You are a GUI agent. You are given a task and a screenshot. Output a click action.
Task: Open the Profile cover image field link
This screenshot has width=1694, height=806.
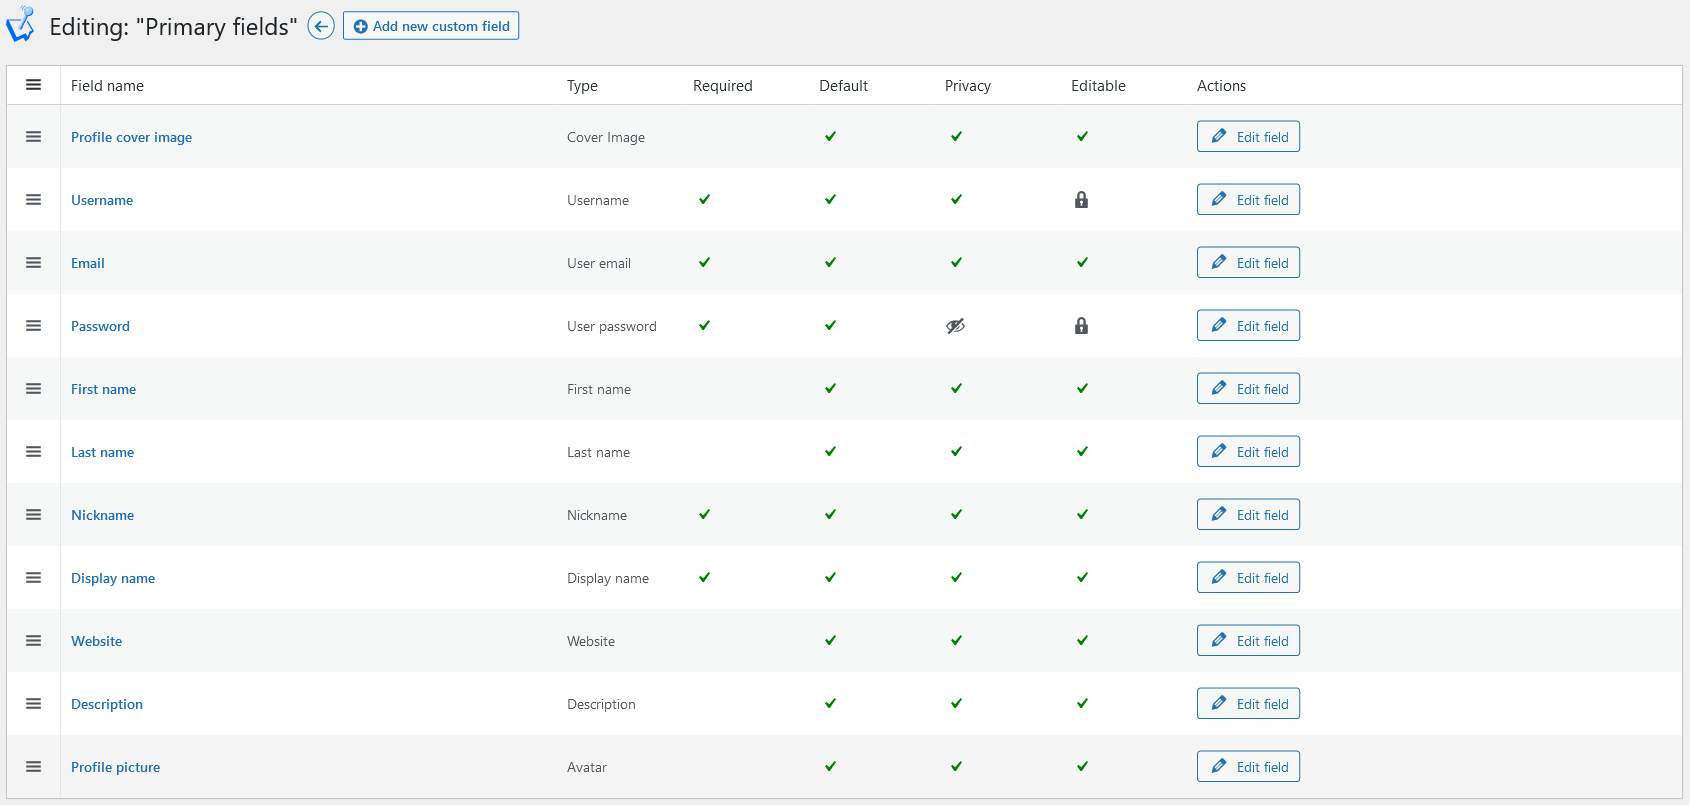click(131, 137)
